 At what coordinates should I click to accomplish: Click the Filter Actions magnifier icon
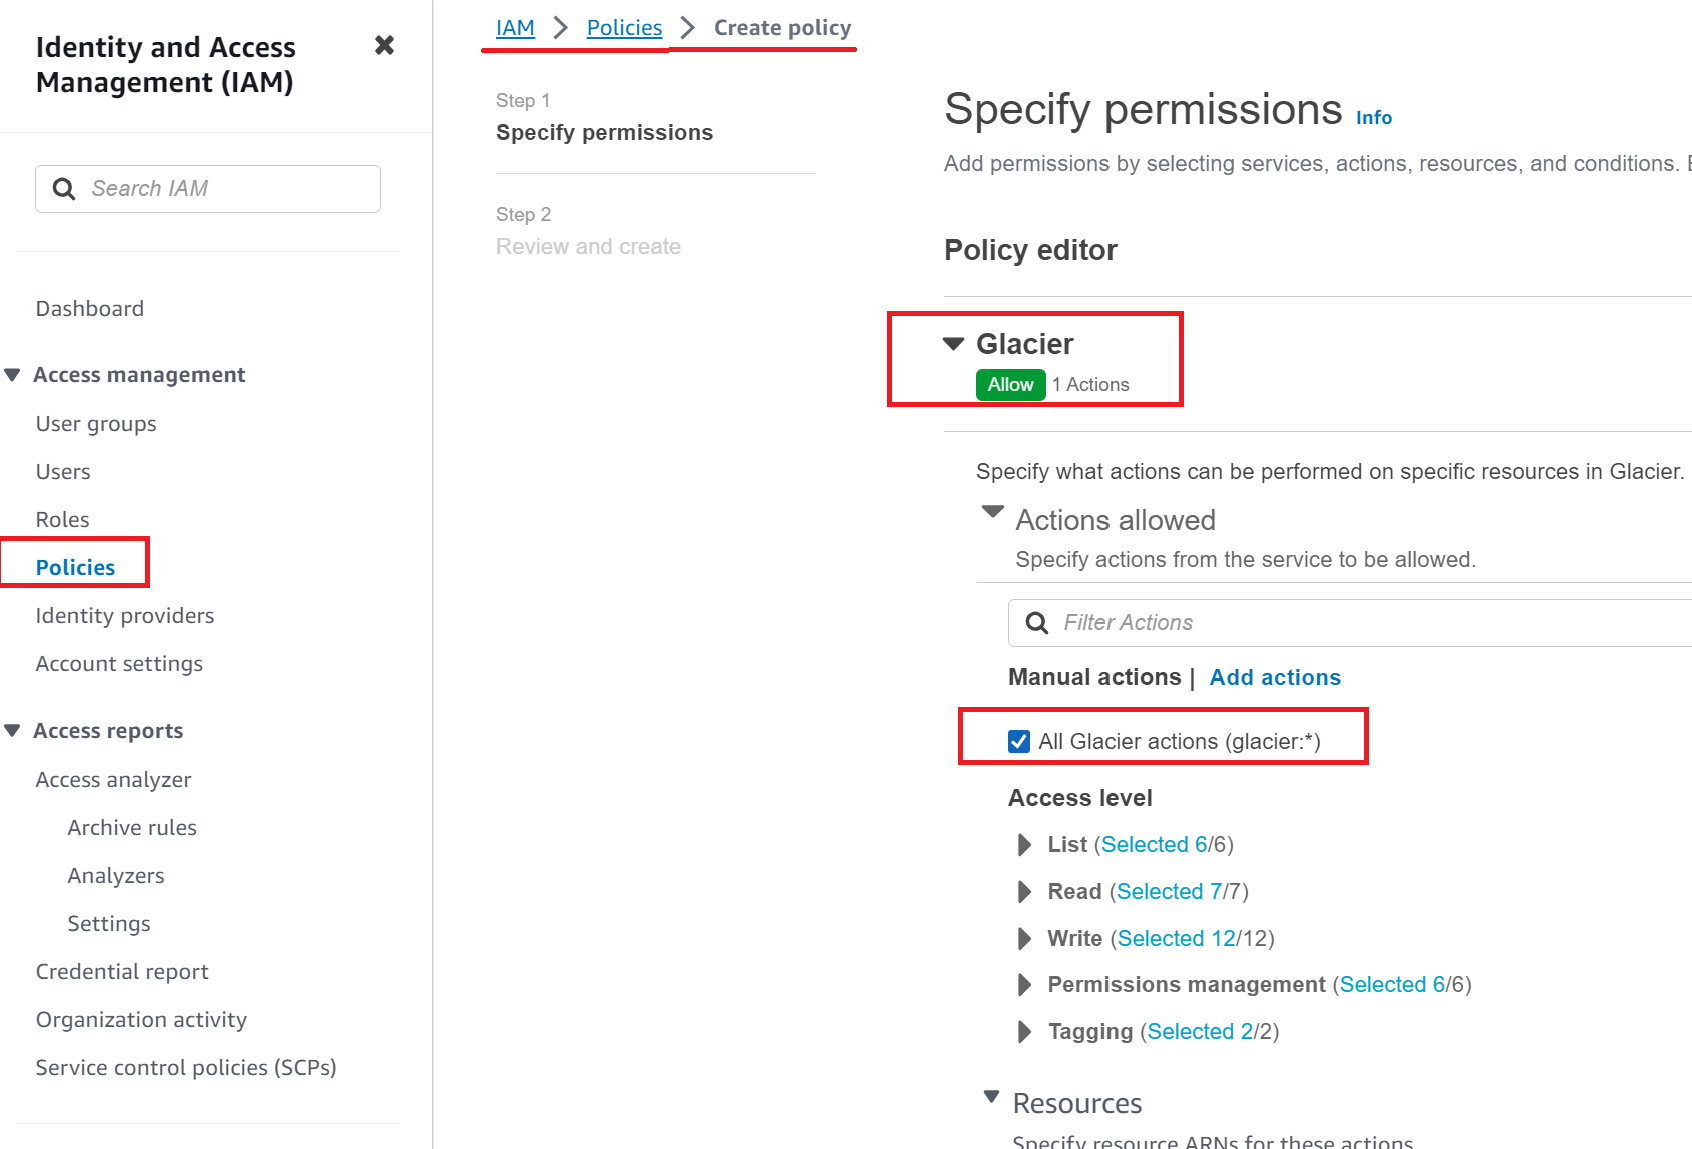pos(1037,623)
